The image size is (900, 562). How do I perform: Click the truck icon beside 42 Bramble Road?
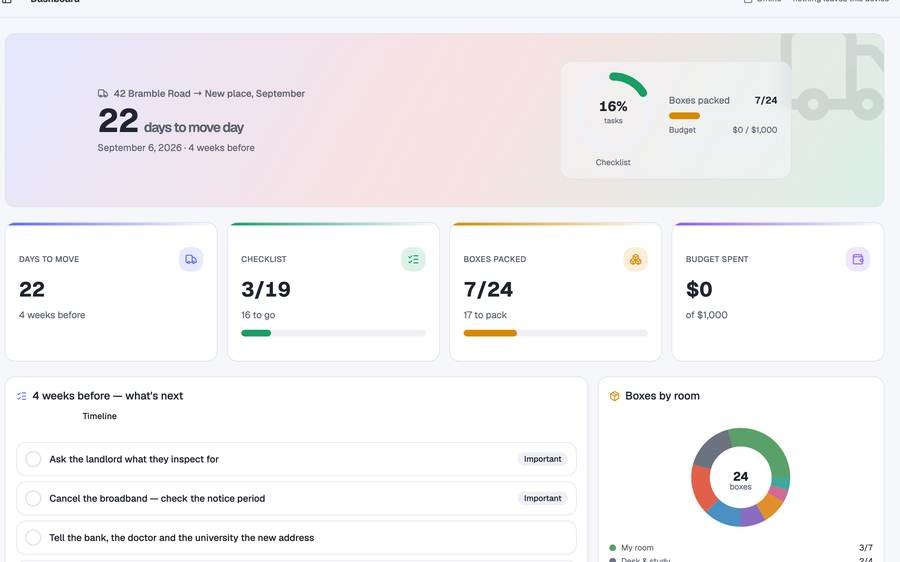[x=103, y=93]
